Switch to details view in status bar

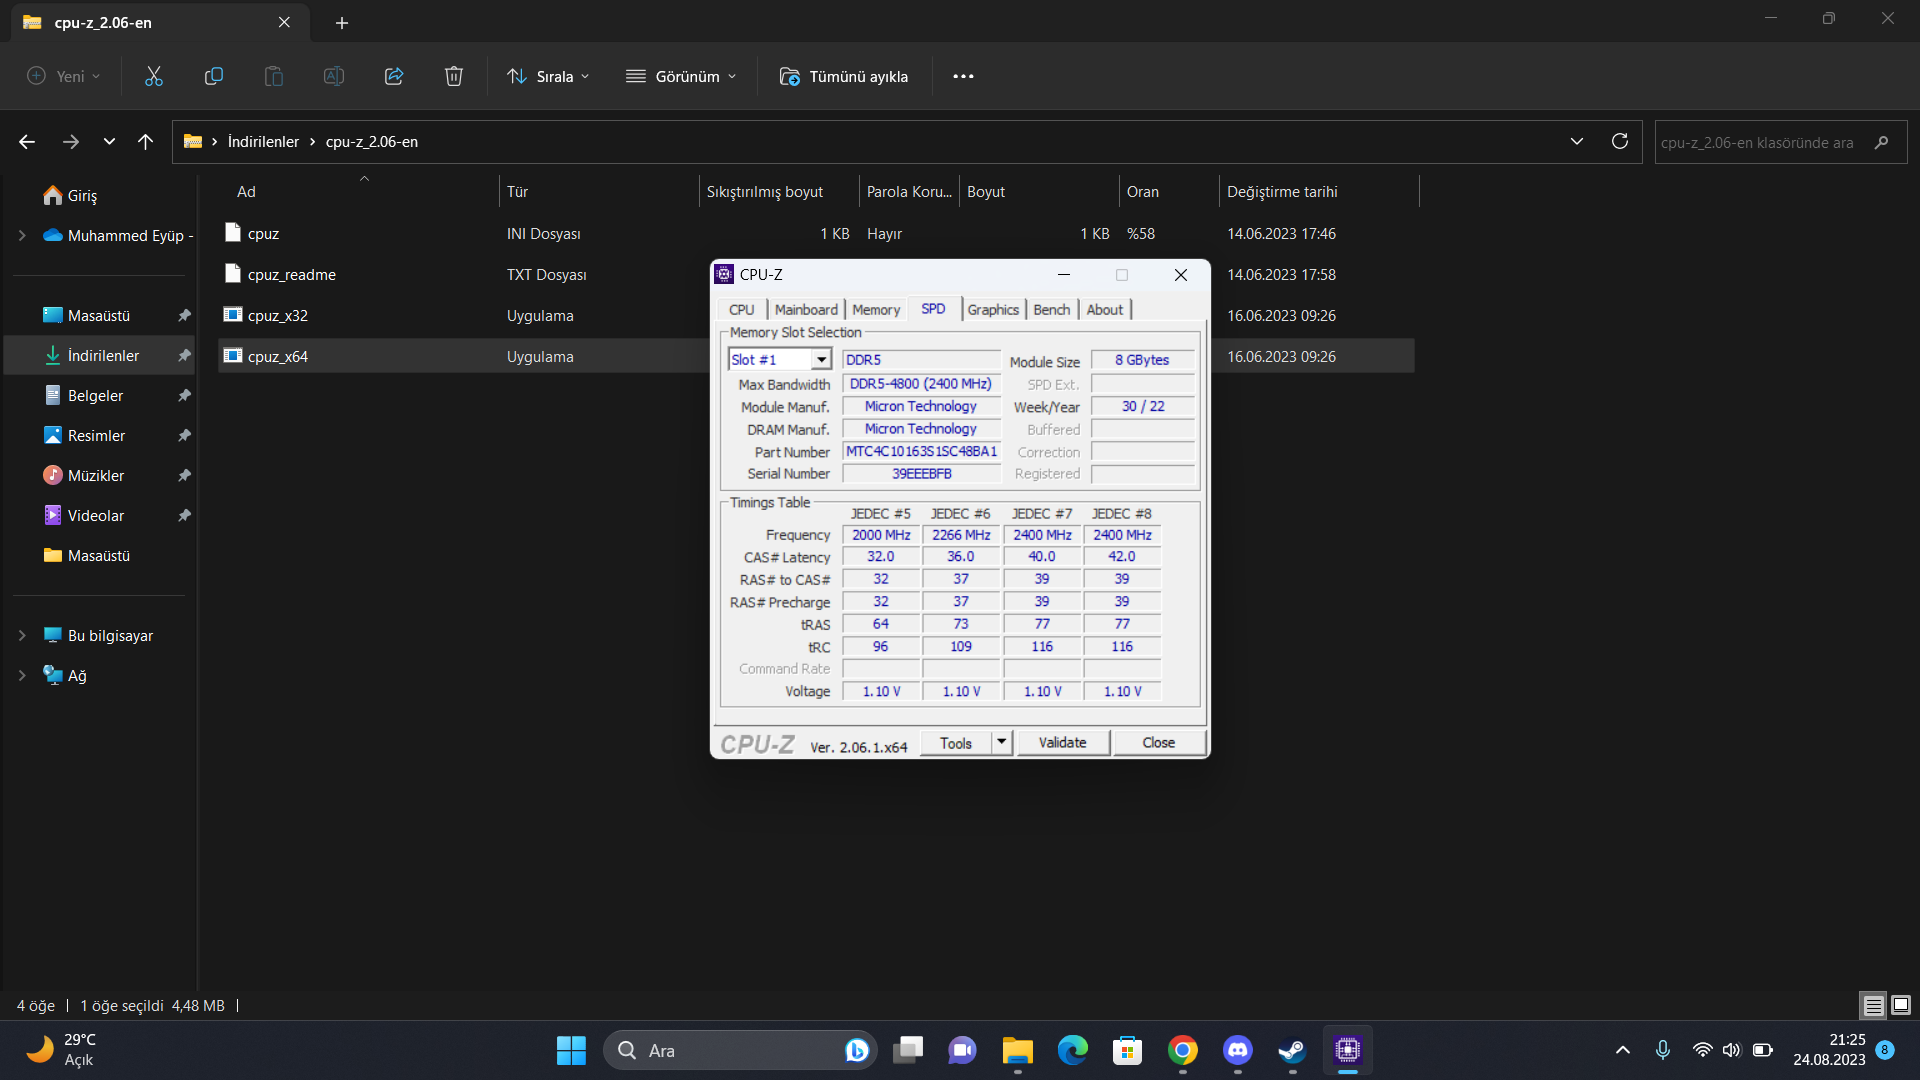click(x=1873, y=1005)
